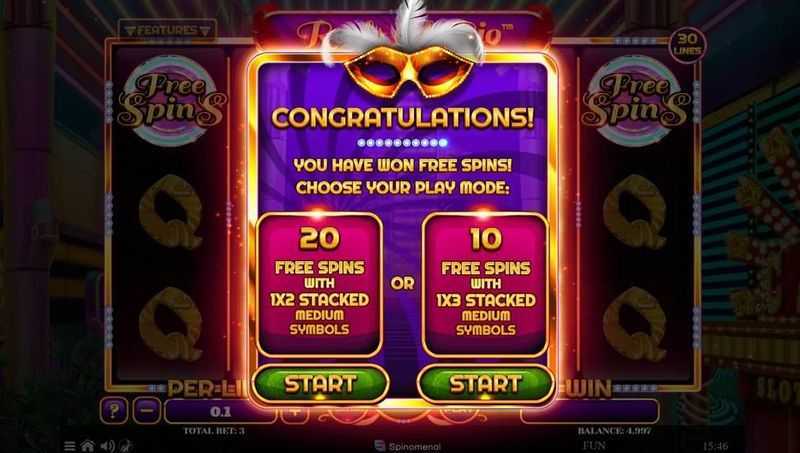This screenshot has height=453, width=800.
Task: Increase per-line bet with plus button
Action: pos(294,413)
